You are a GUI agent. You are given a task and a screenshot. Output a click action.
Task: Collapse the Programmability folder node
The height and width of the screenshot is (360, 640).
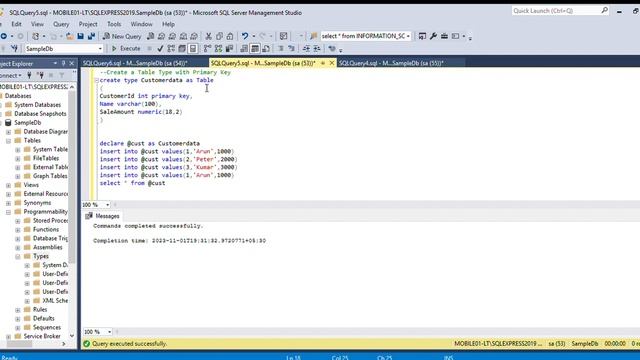9,212
